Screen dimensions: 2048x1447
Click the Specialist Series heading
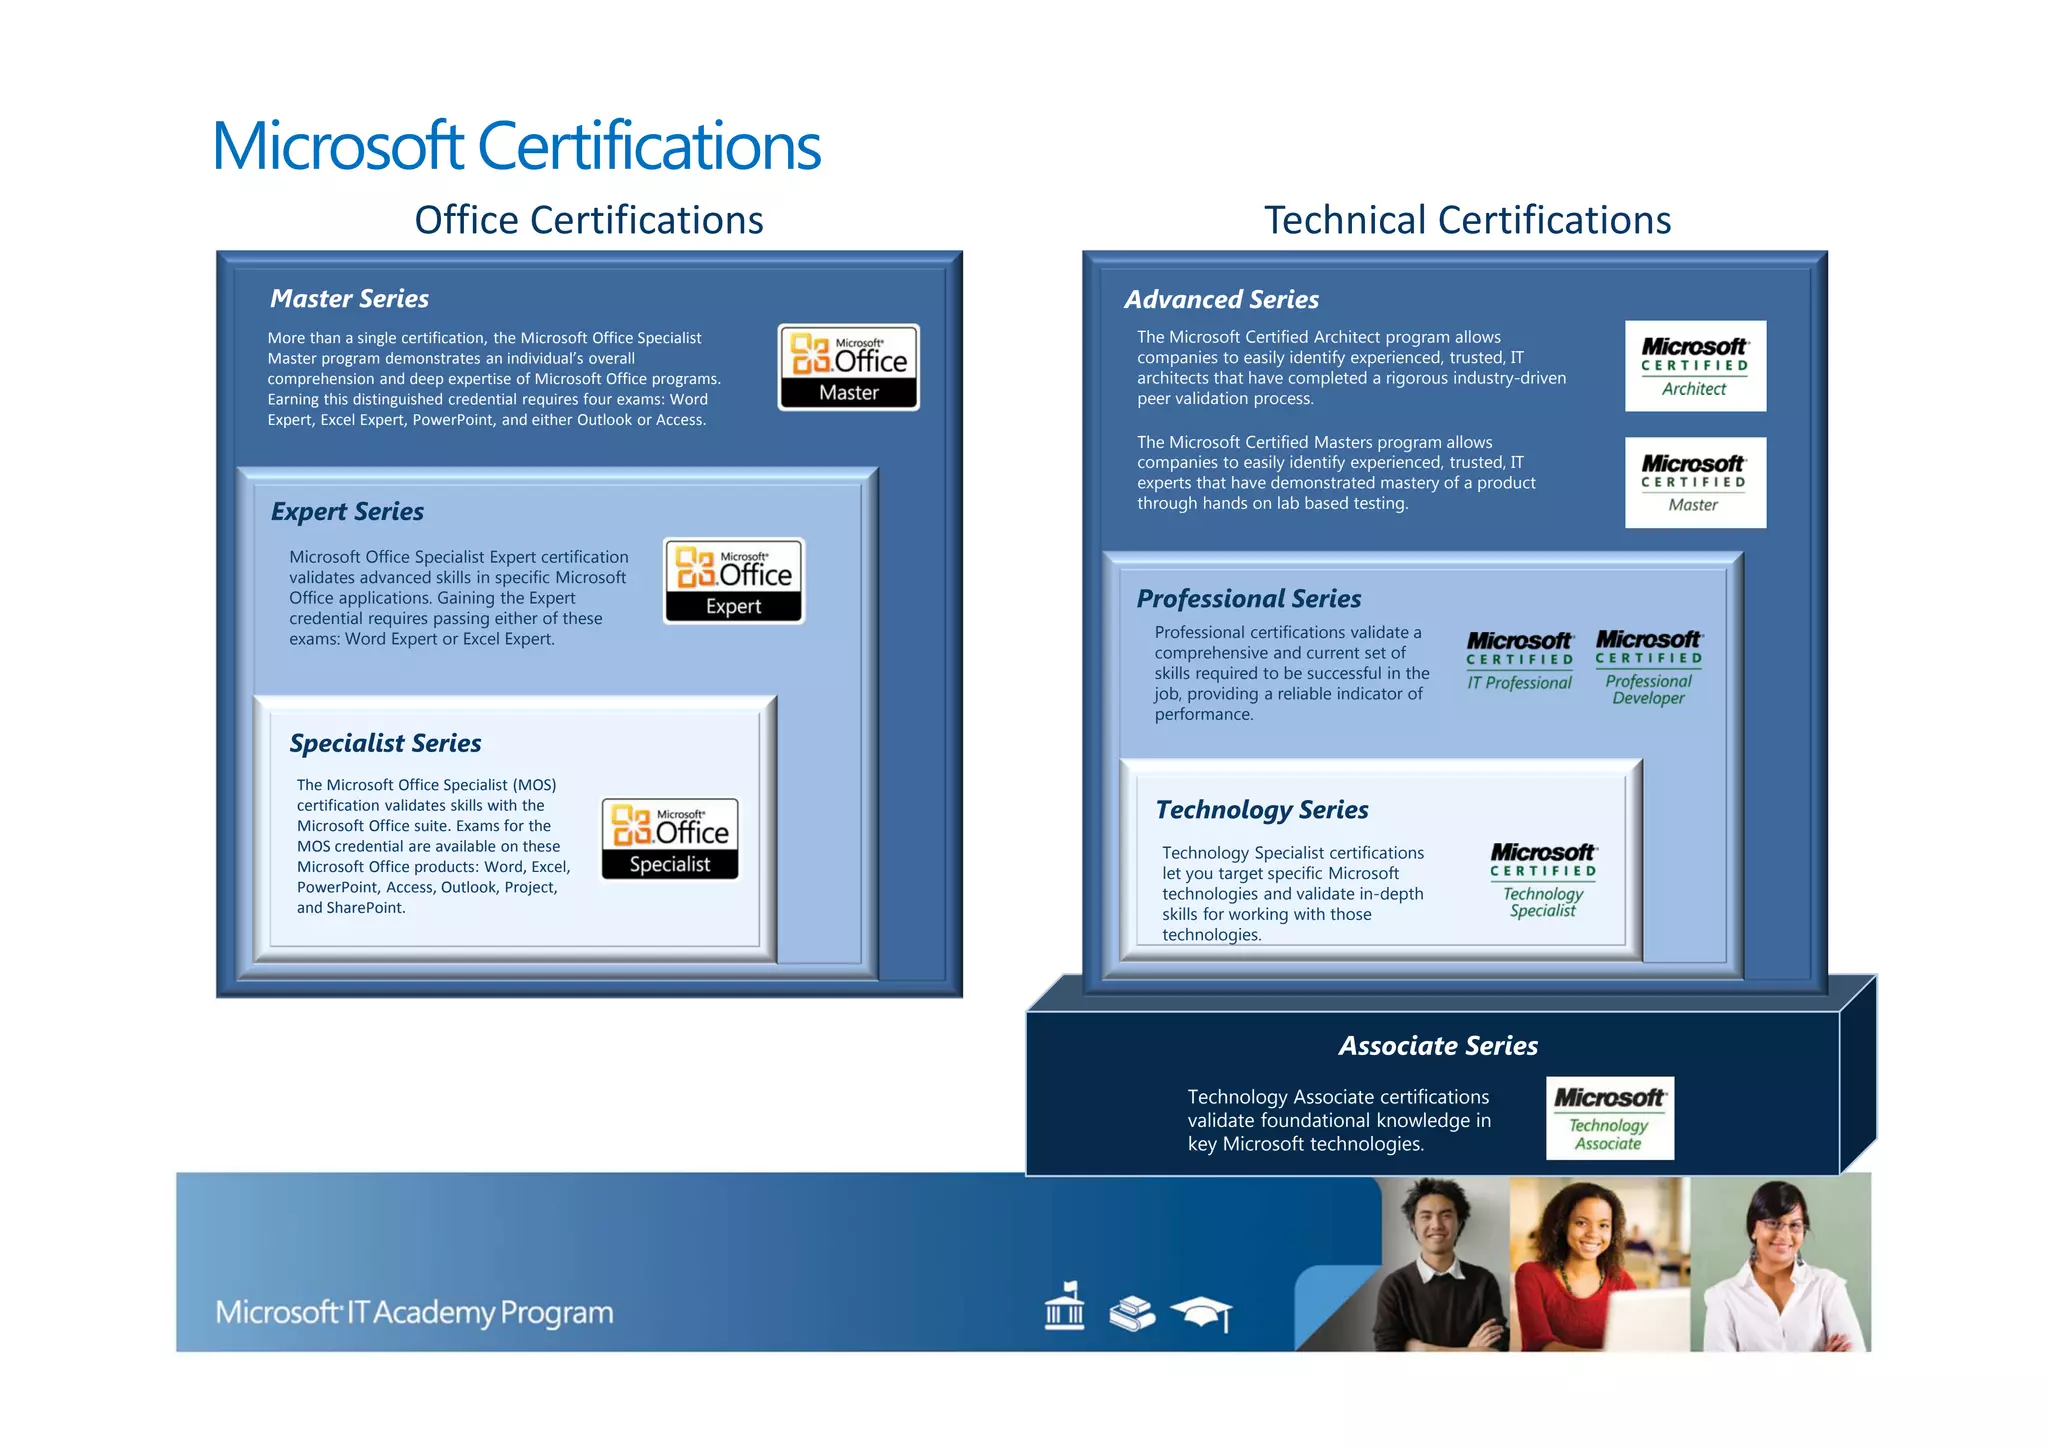point(385,743)
